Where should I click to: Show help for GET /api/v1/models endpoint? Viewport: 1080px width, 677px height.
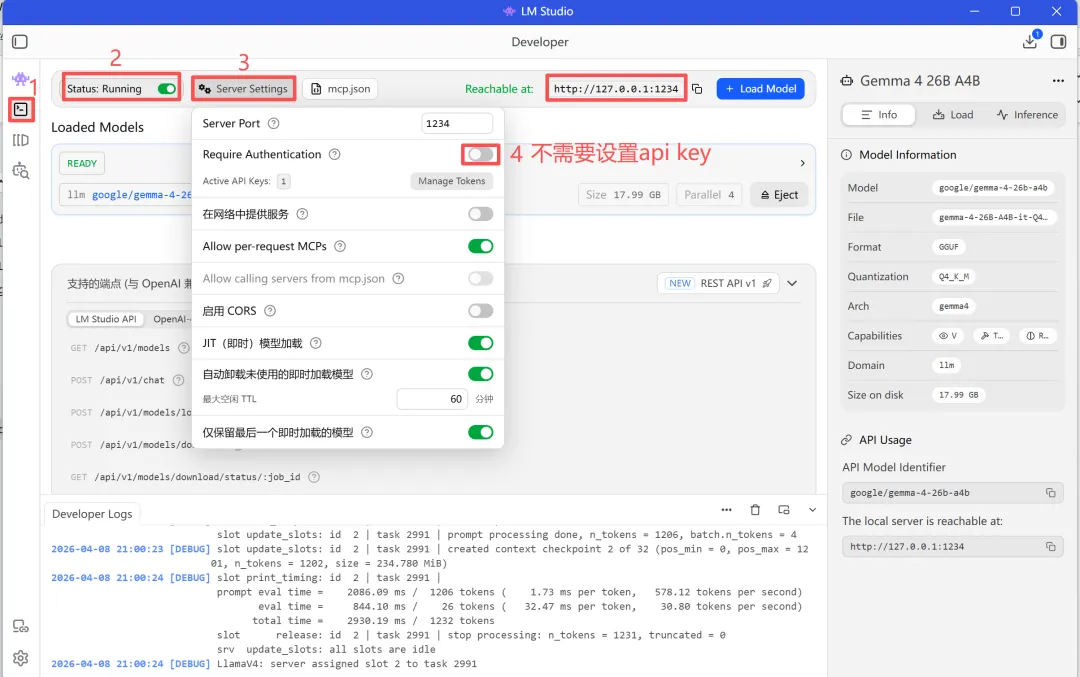pos(183,348)
